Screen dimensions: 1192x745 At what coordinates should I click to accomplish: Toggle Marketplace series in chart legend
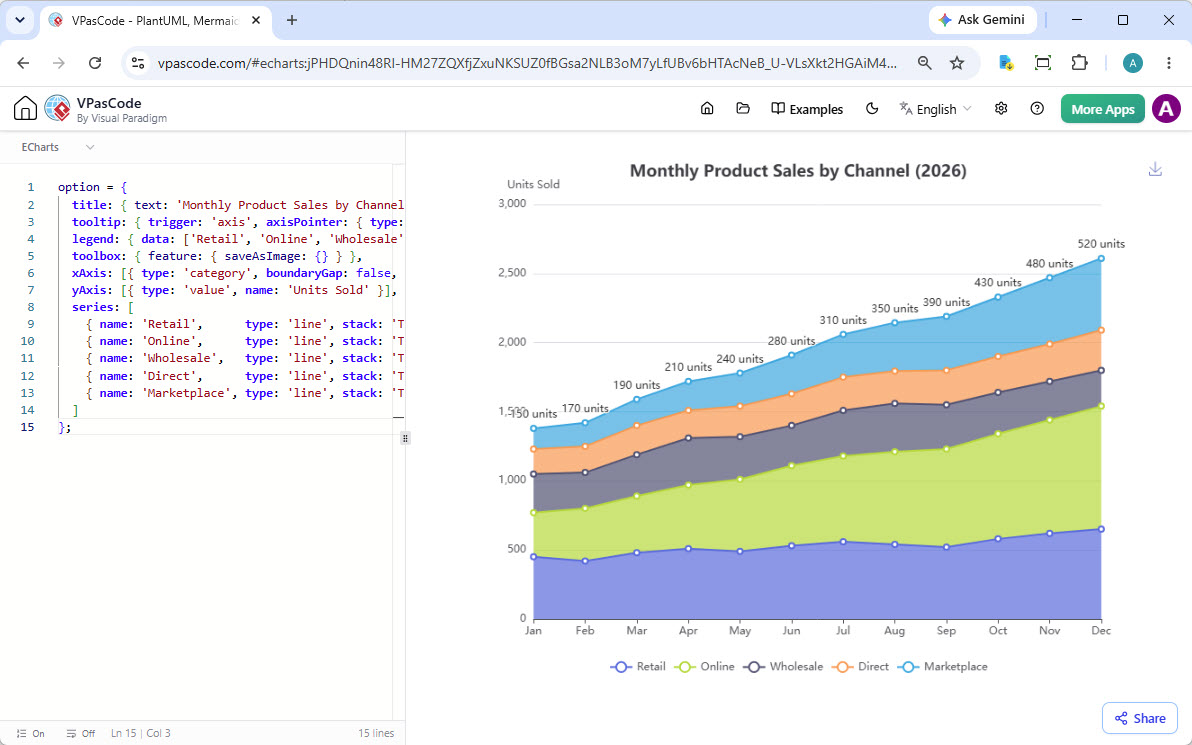point(943,667)
